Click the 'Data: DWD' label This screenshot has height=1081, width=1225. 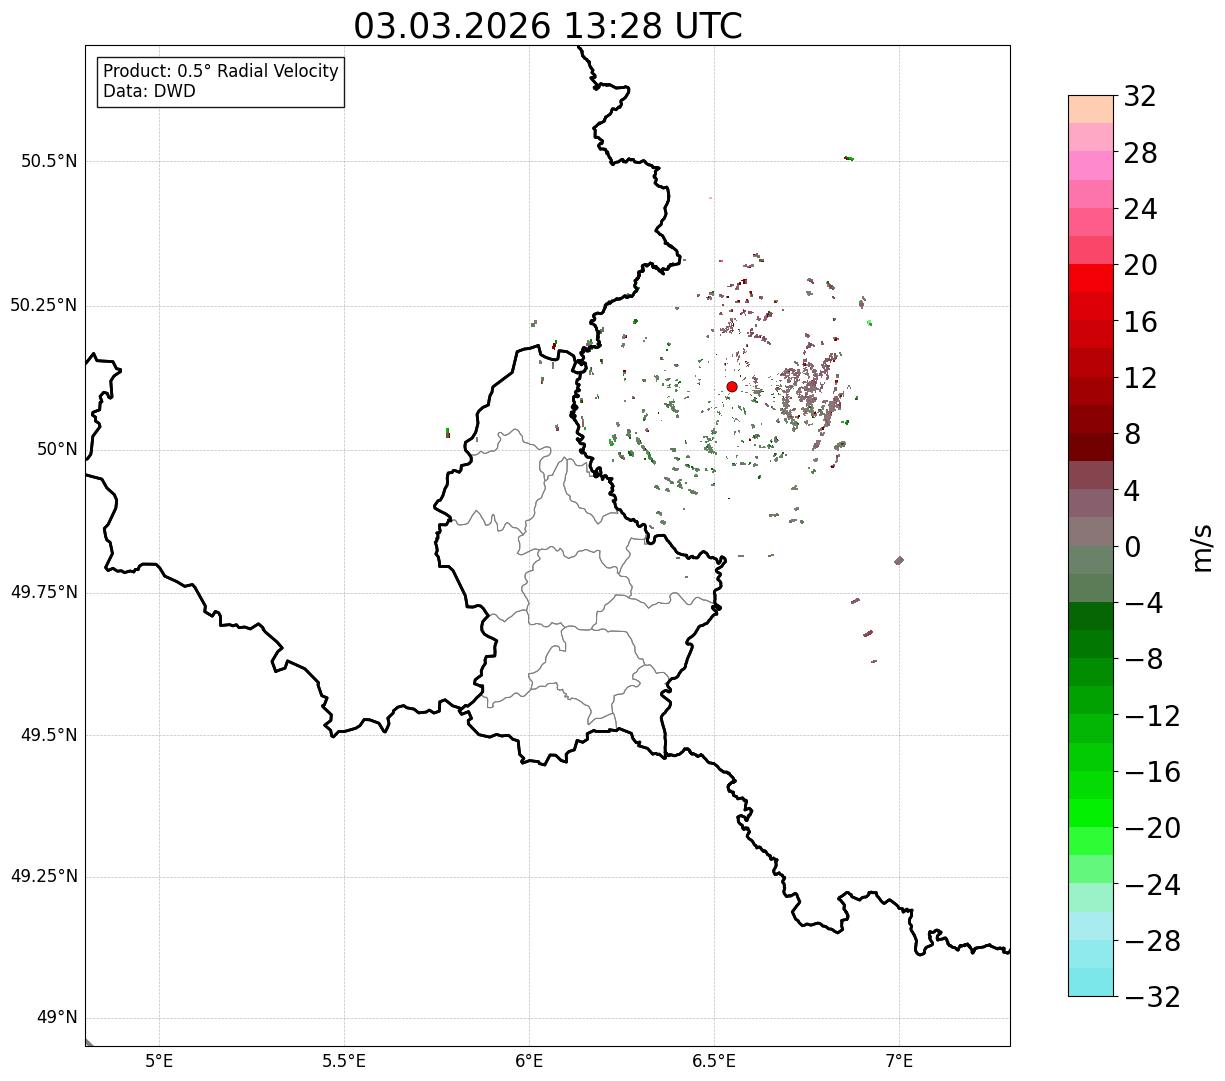(x=150, y=91)
